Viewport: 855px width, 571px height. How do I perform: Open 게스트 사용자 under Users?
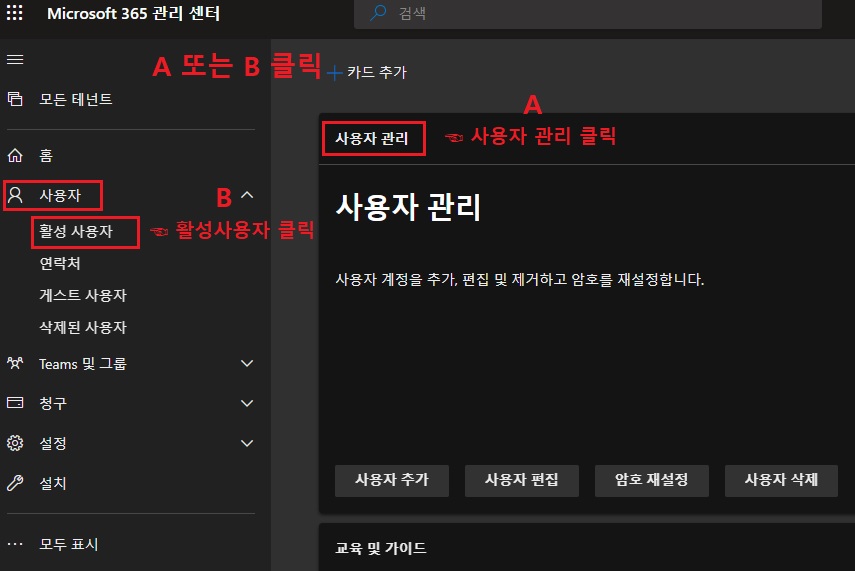[x=83, y=295]
